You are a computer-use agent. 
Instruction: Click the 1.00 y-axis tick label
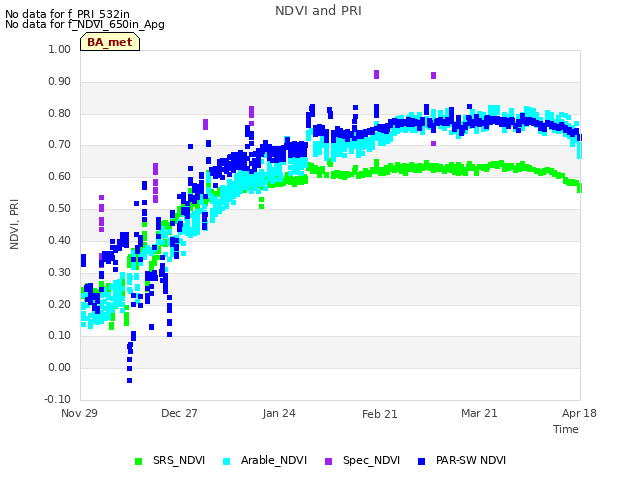tap(60, 49)
